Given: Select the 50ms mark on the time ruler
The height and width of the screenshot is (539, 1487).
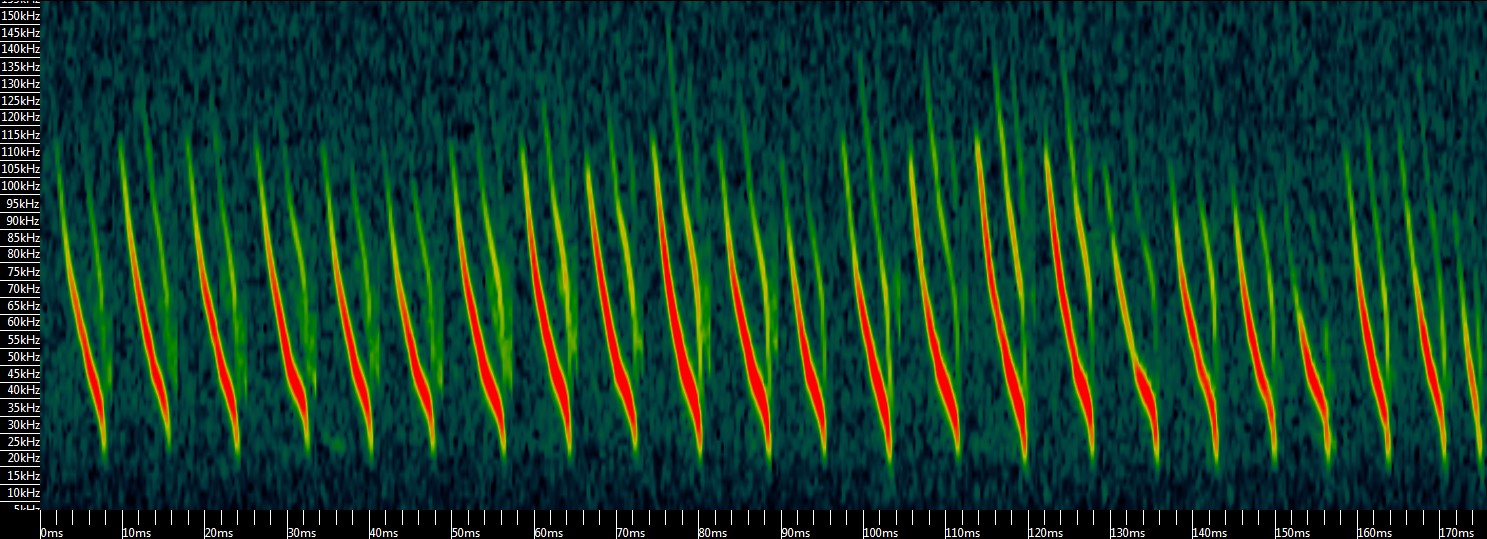Looking at the screenshot, I should [x=465, y=533].
